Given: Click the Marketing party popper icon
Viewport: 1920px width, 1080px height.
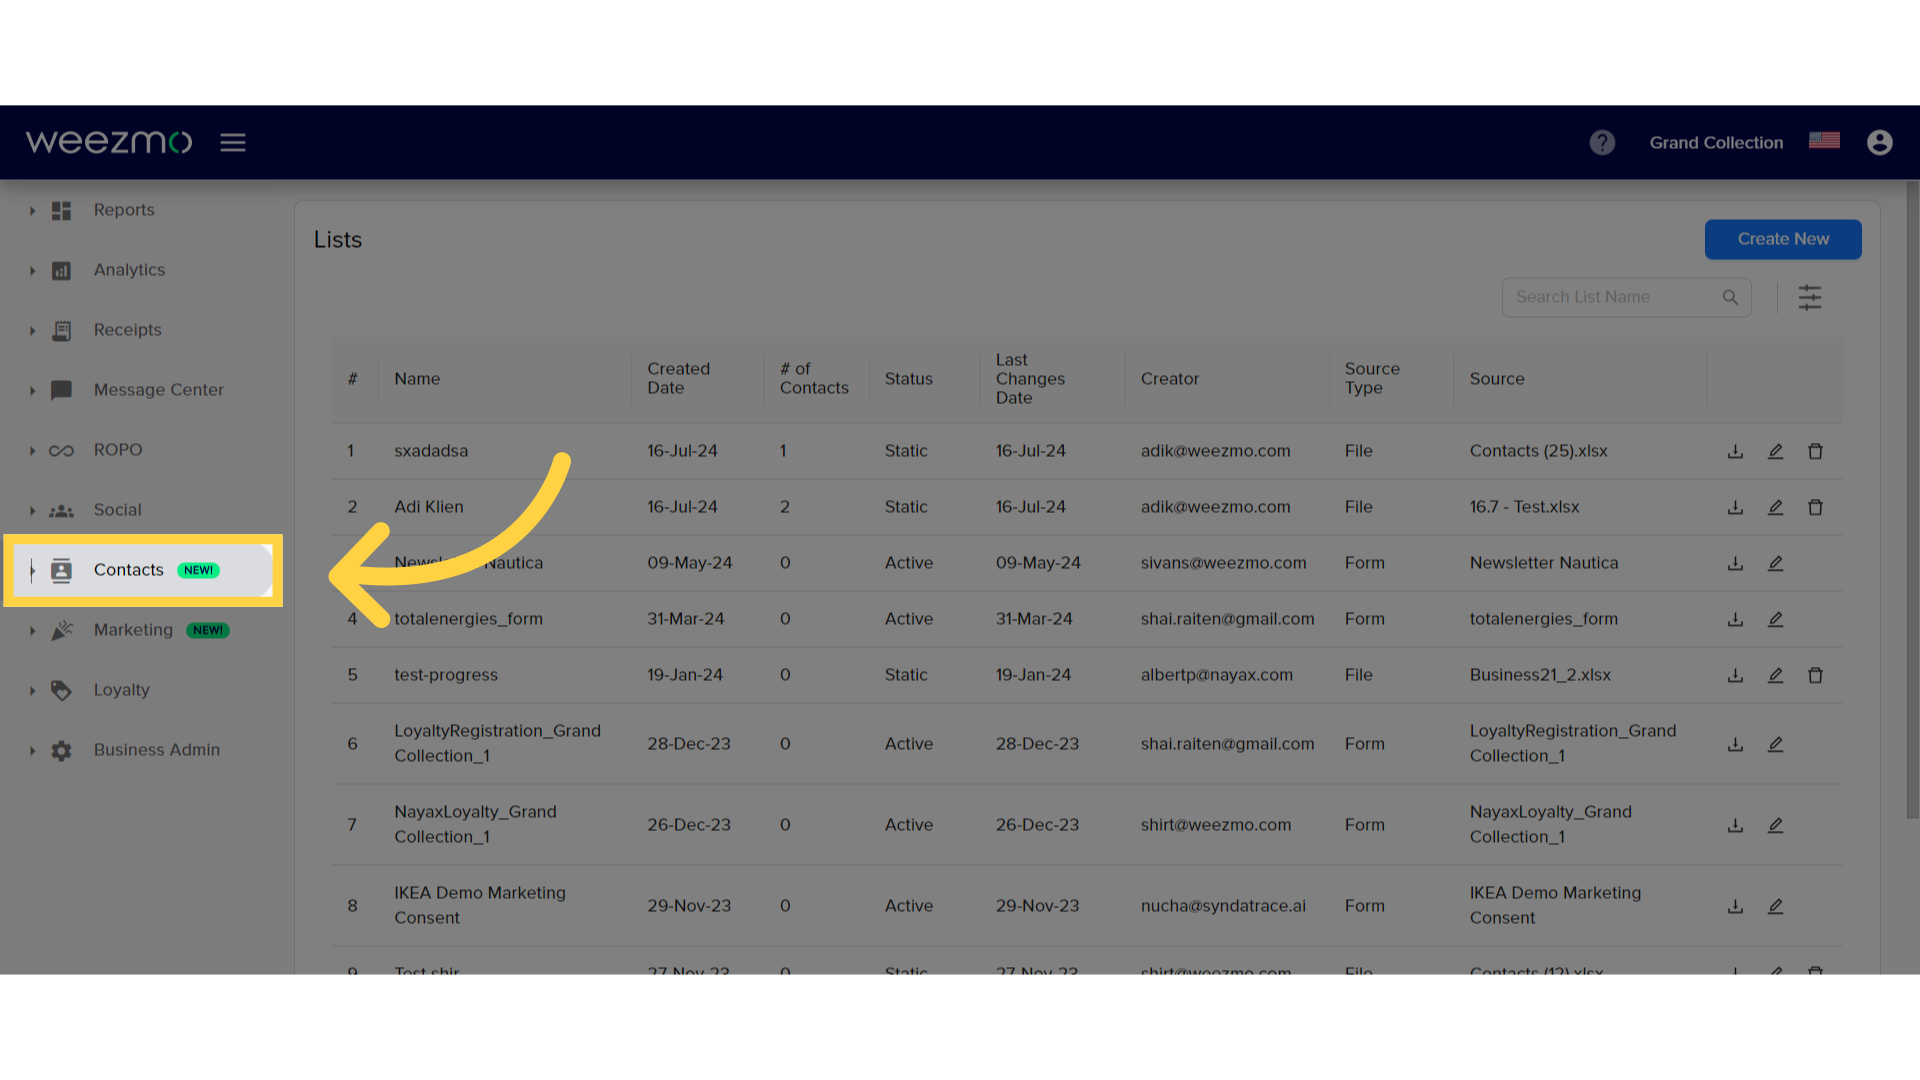Looking at the screenshot, I should (x=61, y=630).
